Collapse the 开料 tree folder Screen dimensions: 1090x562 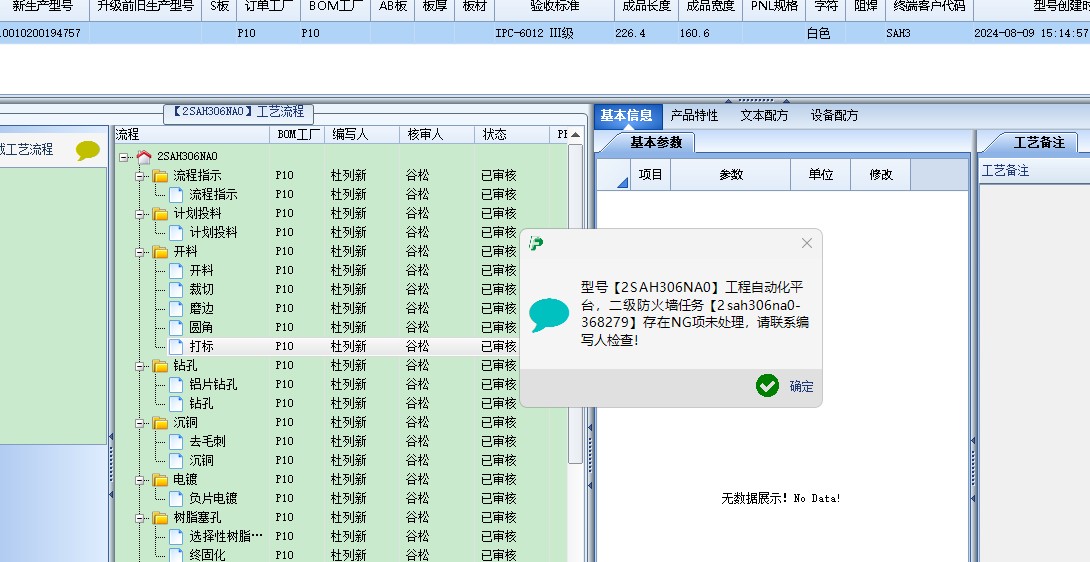pyautogui.click(x=140, y=252)
